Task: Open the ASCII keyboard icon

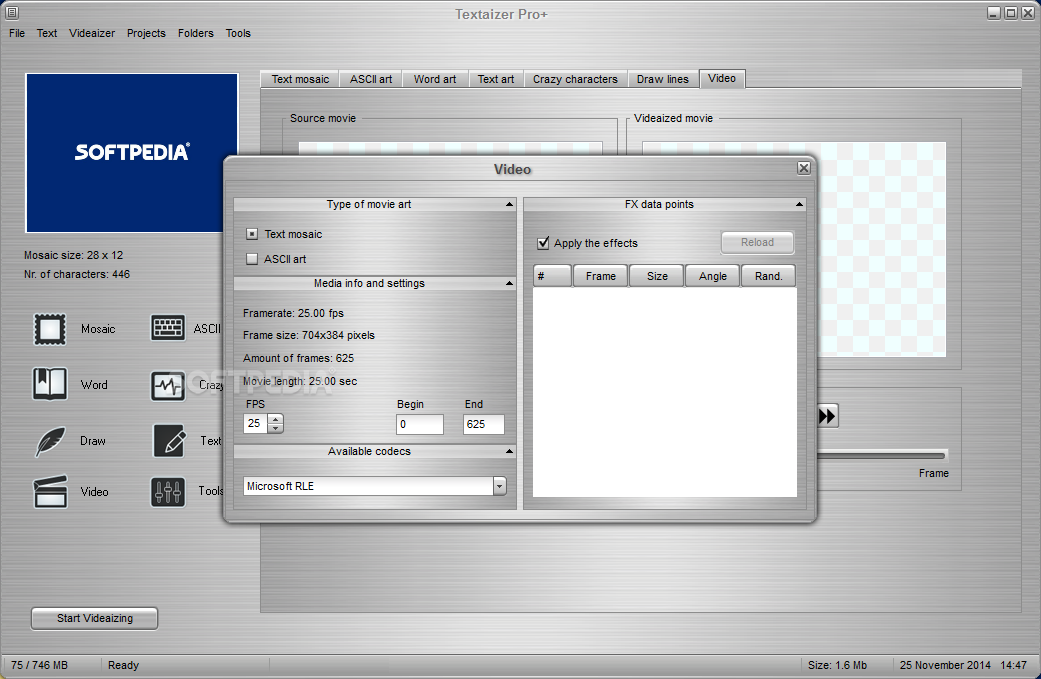Action: (x=168, y=328)
